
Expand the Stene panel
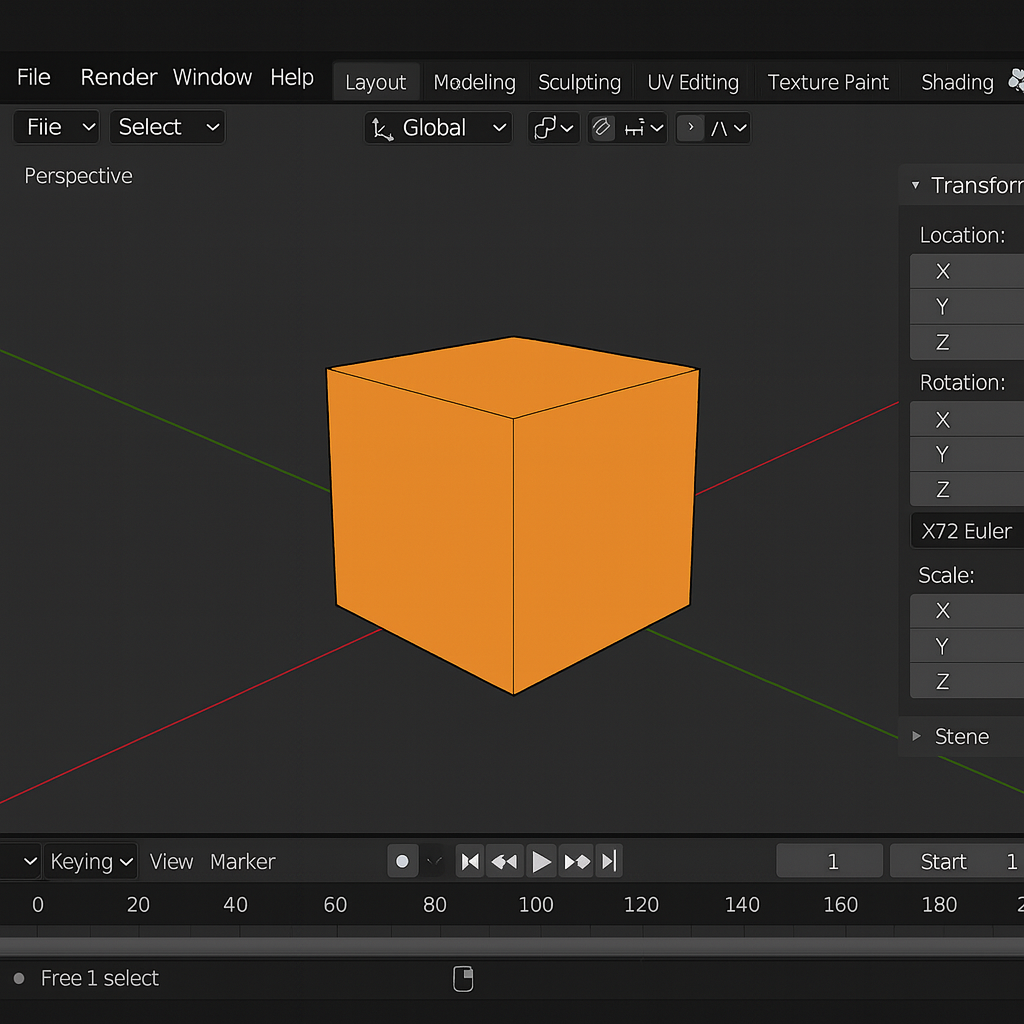(x=916, y=736)
